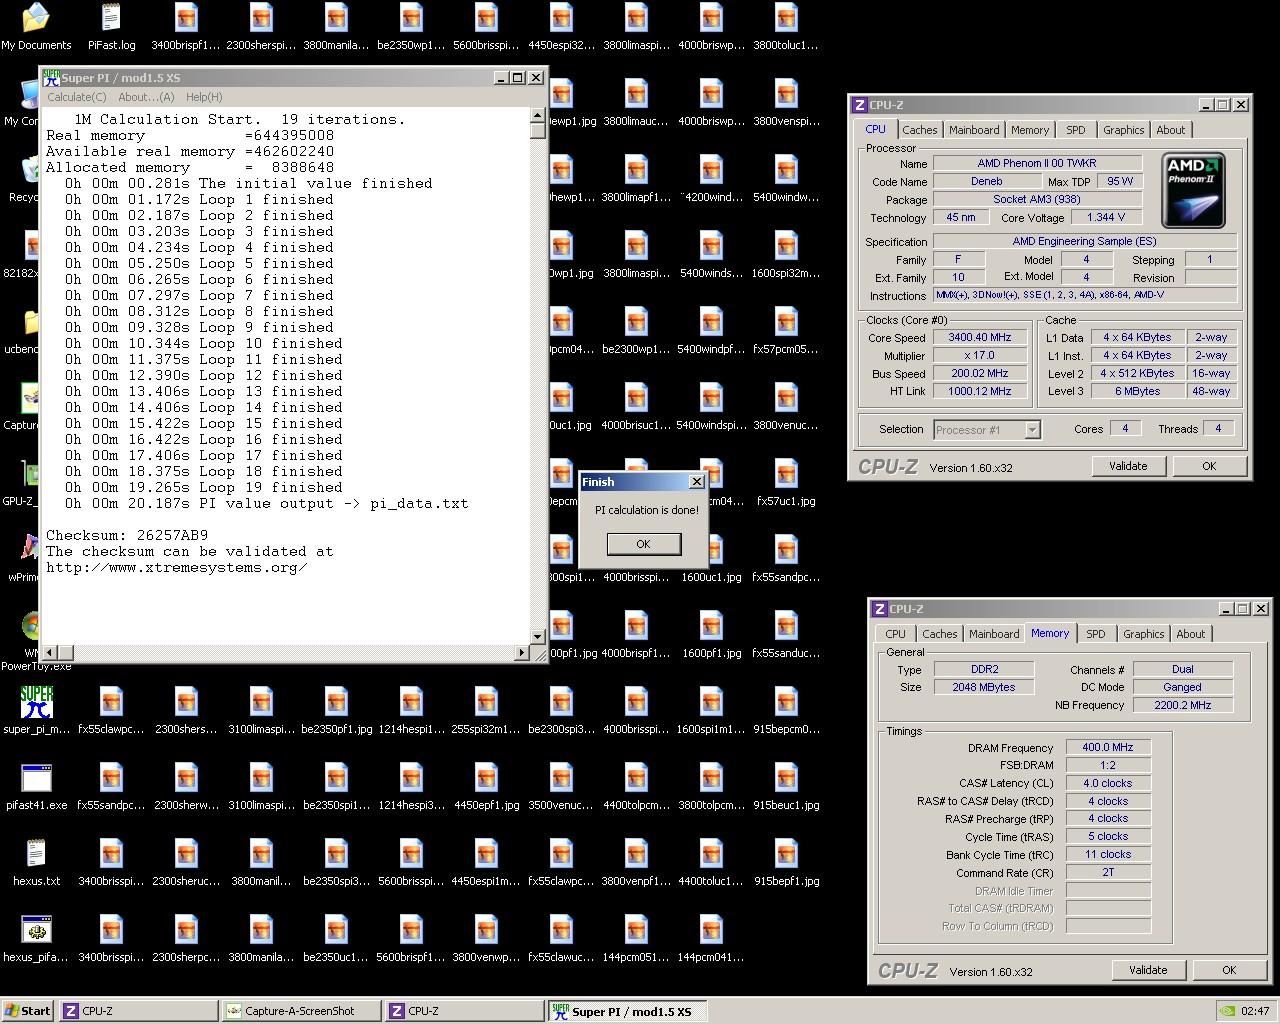Open the Help(H) menu in Super PI
This screenshot has width=1280, height=1024.
click(x=204, y=97)
